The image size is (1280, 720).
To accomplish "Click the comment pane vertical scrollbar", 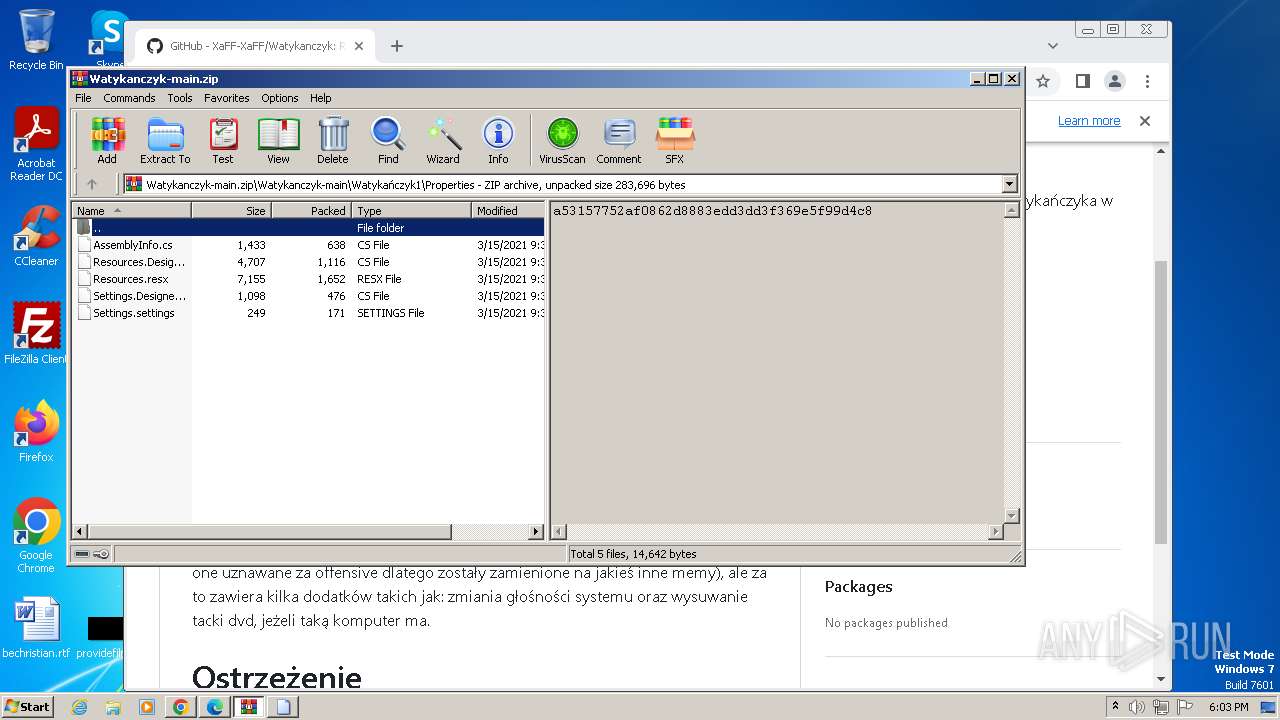I will (x=1011, y=363).
